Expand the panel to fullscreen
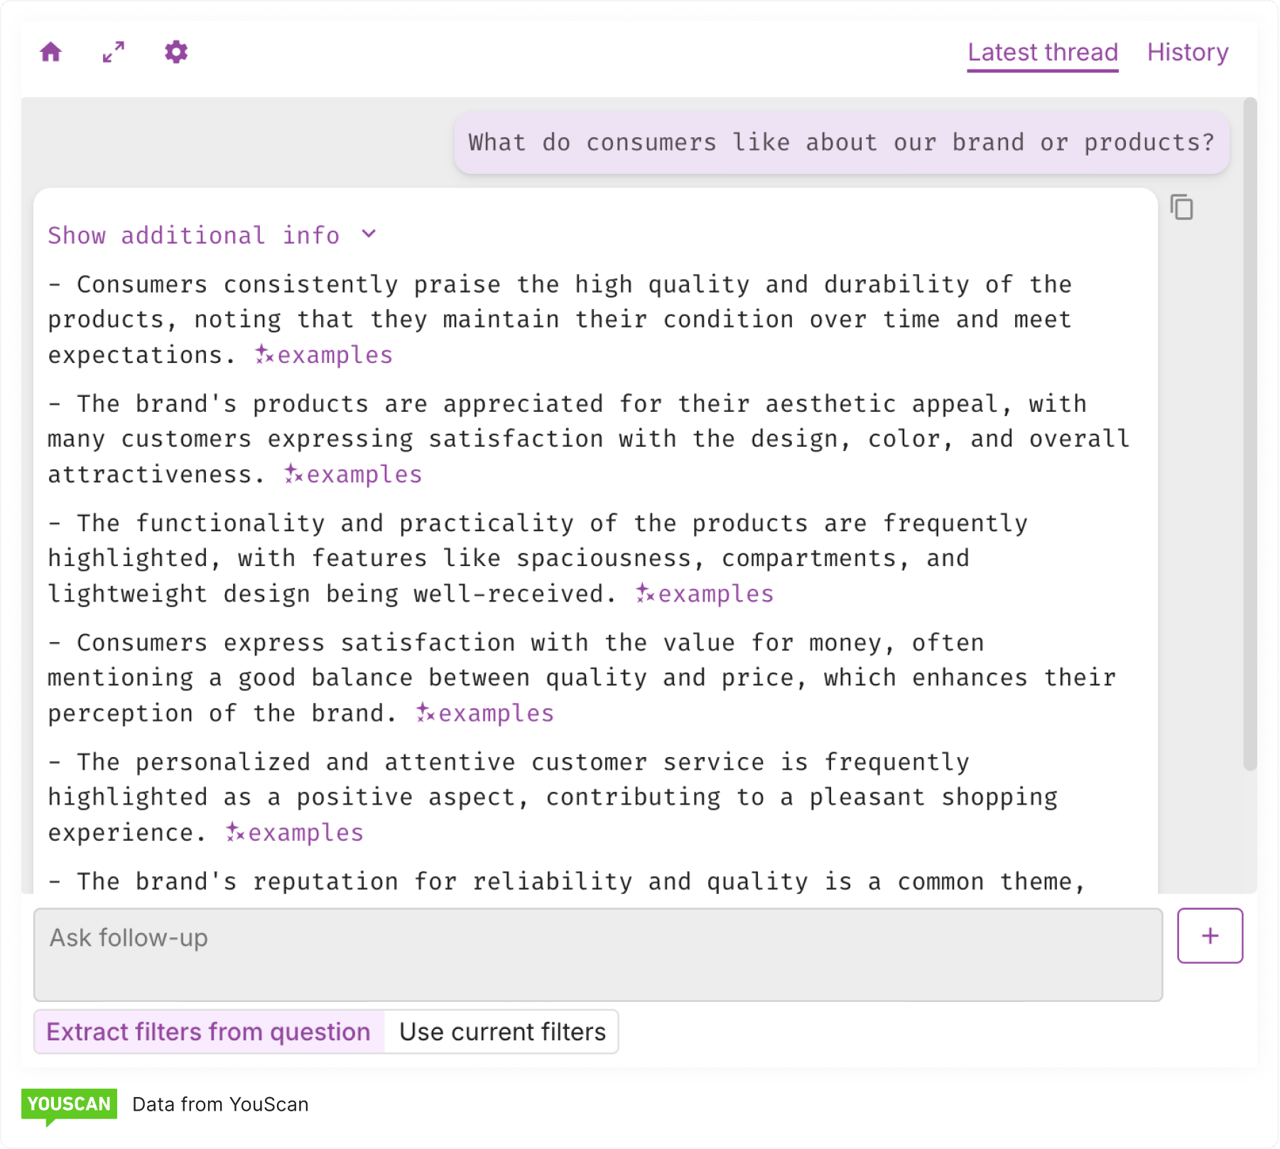 114,52
